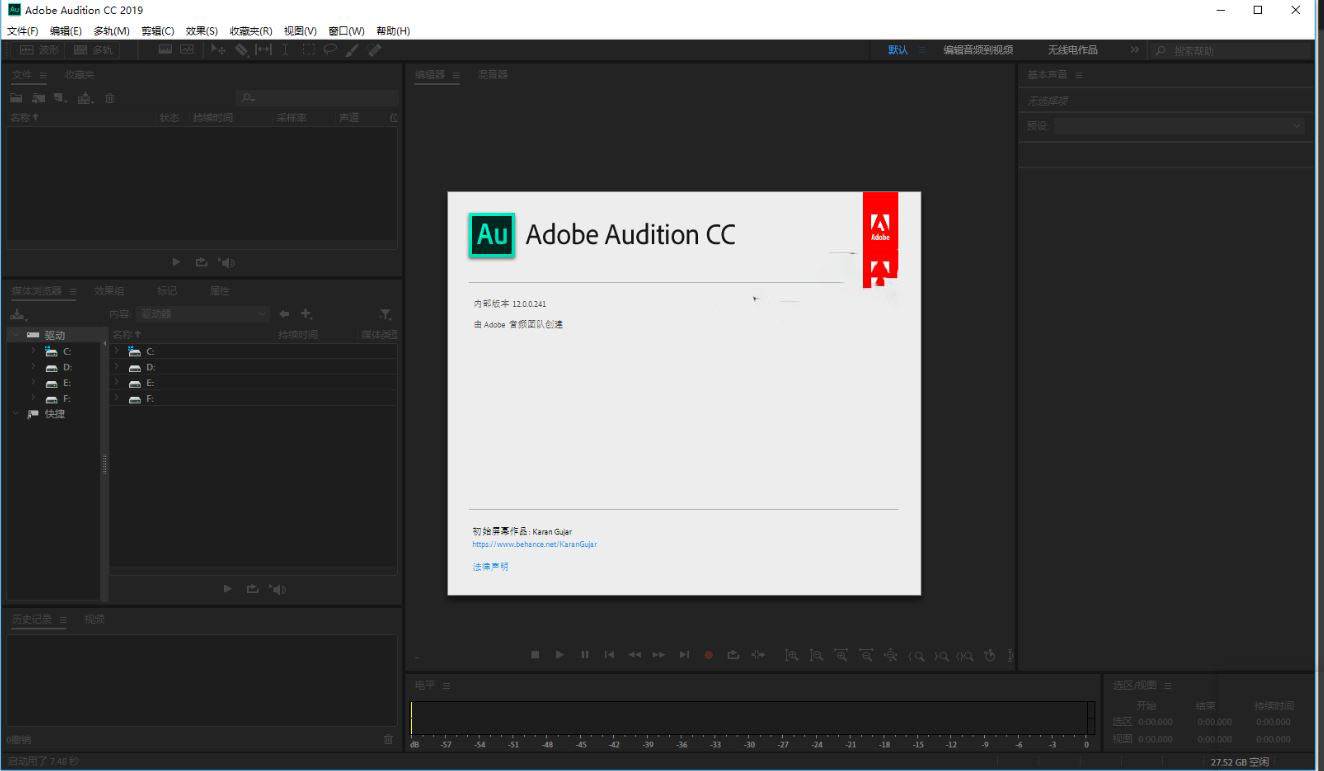Expand the C: drive in the tree
Image resolution: width=1324 pixels, height=771 pixels.
33,351
